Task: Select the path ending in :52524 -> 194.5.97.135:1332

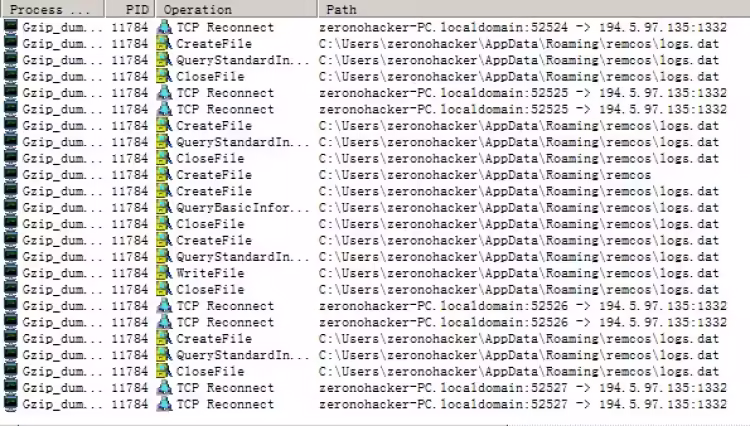Action: pyautogui.click(x=523, y=27)
